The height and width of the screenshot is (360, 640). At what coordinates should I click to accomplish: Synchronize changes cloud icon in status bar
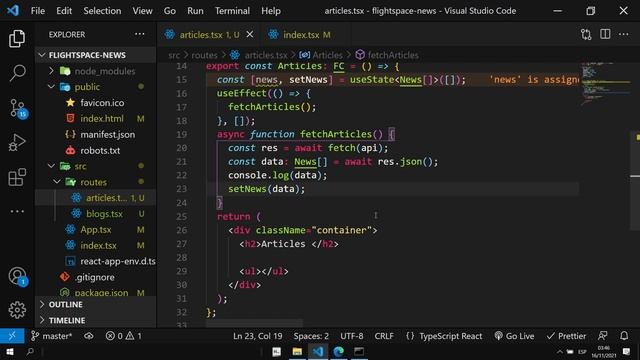pyautogui.click(x=89, y=336)
